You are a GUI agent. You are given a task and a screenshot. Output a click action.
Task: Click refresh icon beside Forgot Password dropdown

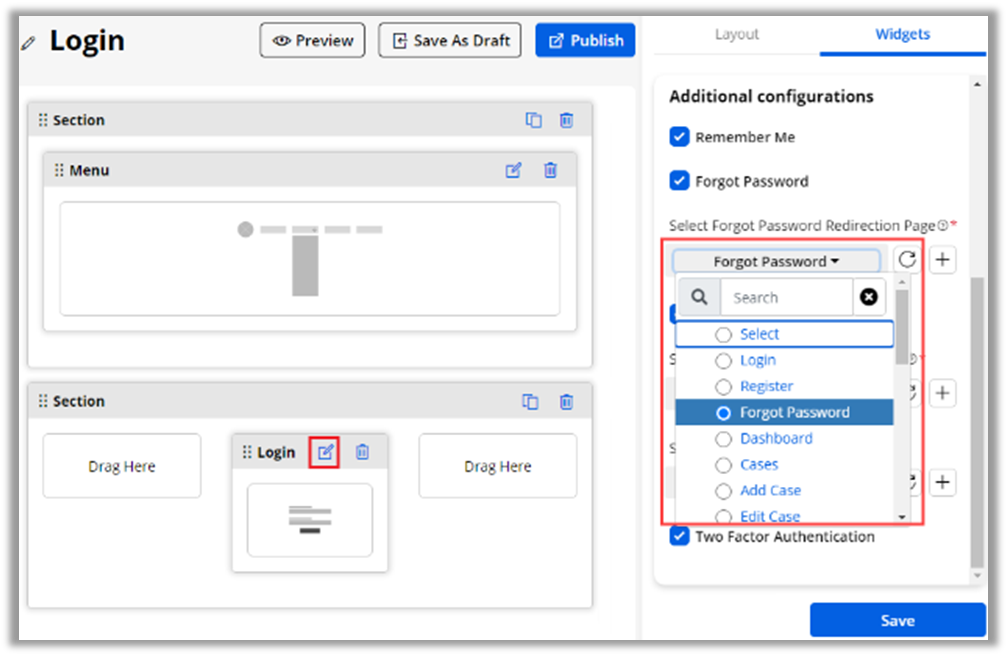click(x=907, y=260)
